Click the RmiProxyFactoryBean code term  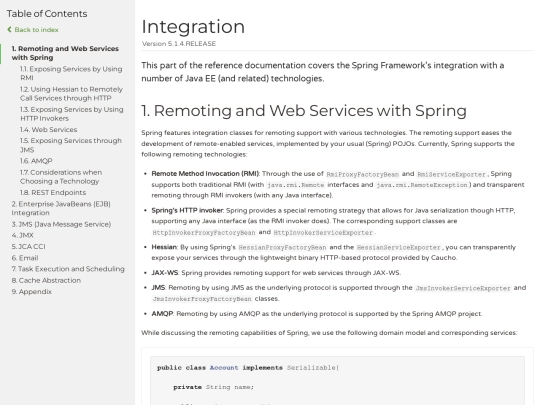pyautogui.click(x=362, y=174)
